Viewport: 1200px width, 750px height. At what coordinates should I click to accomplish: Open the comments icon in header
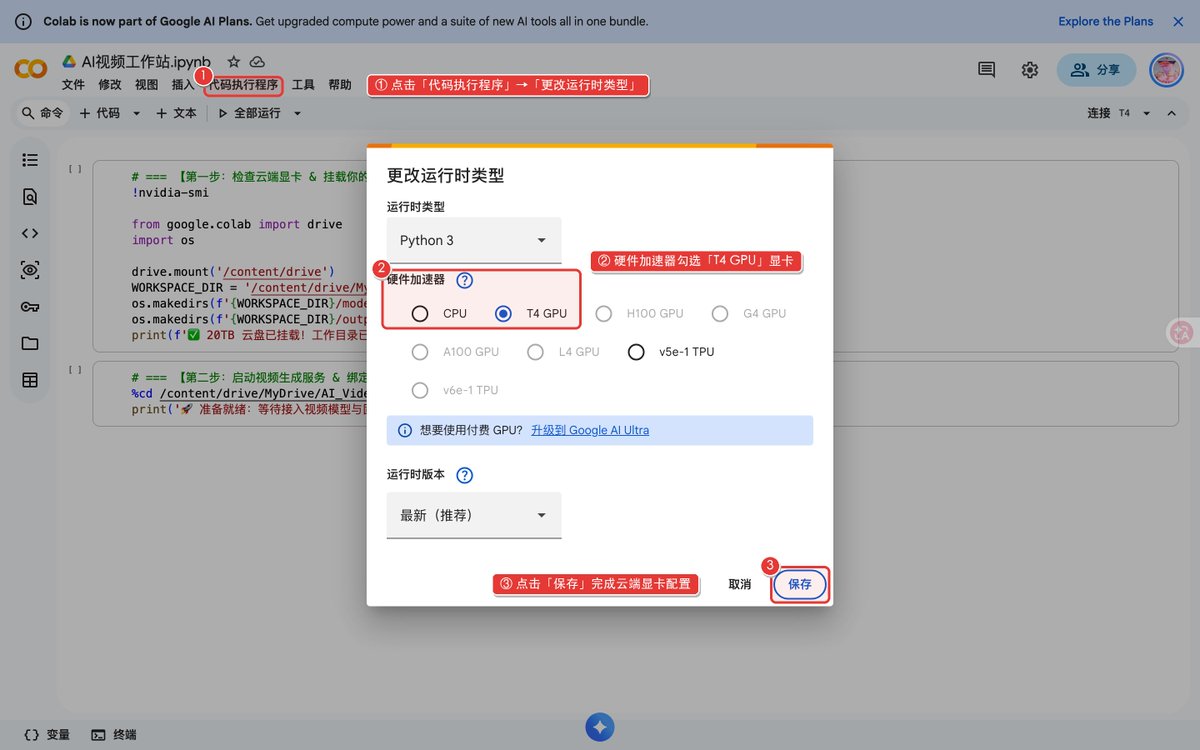point(987,70)
